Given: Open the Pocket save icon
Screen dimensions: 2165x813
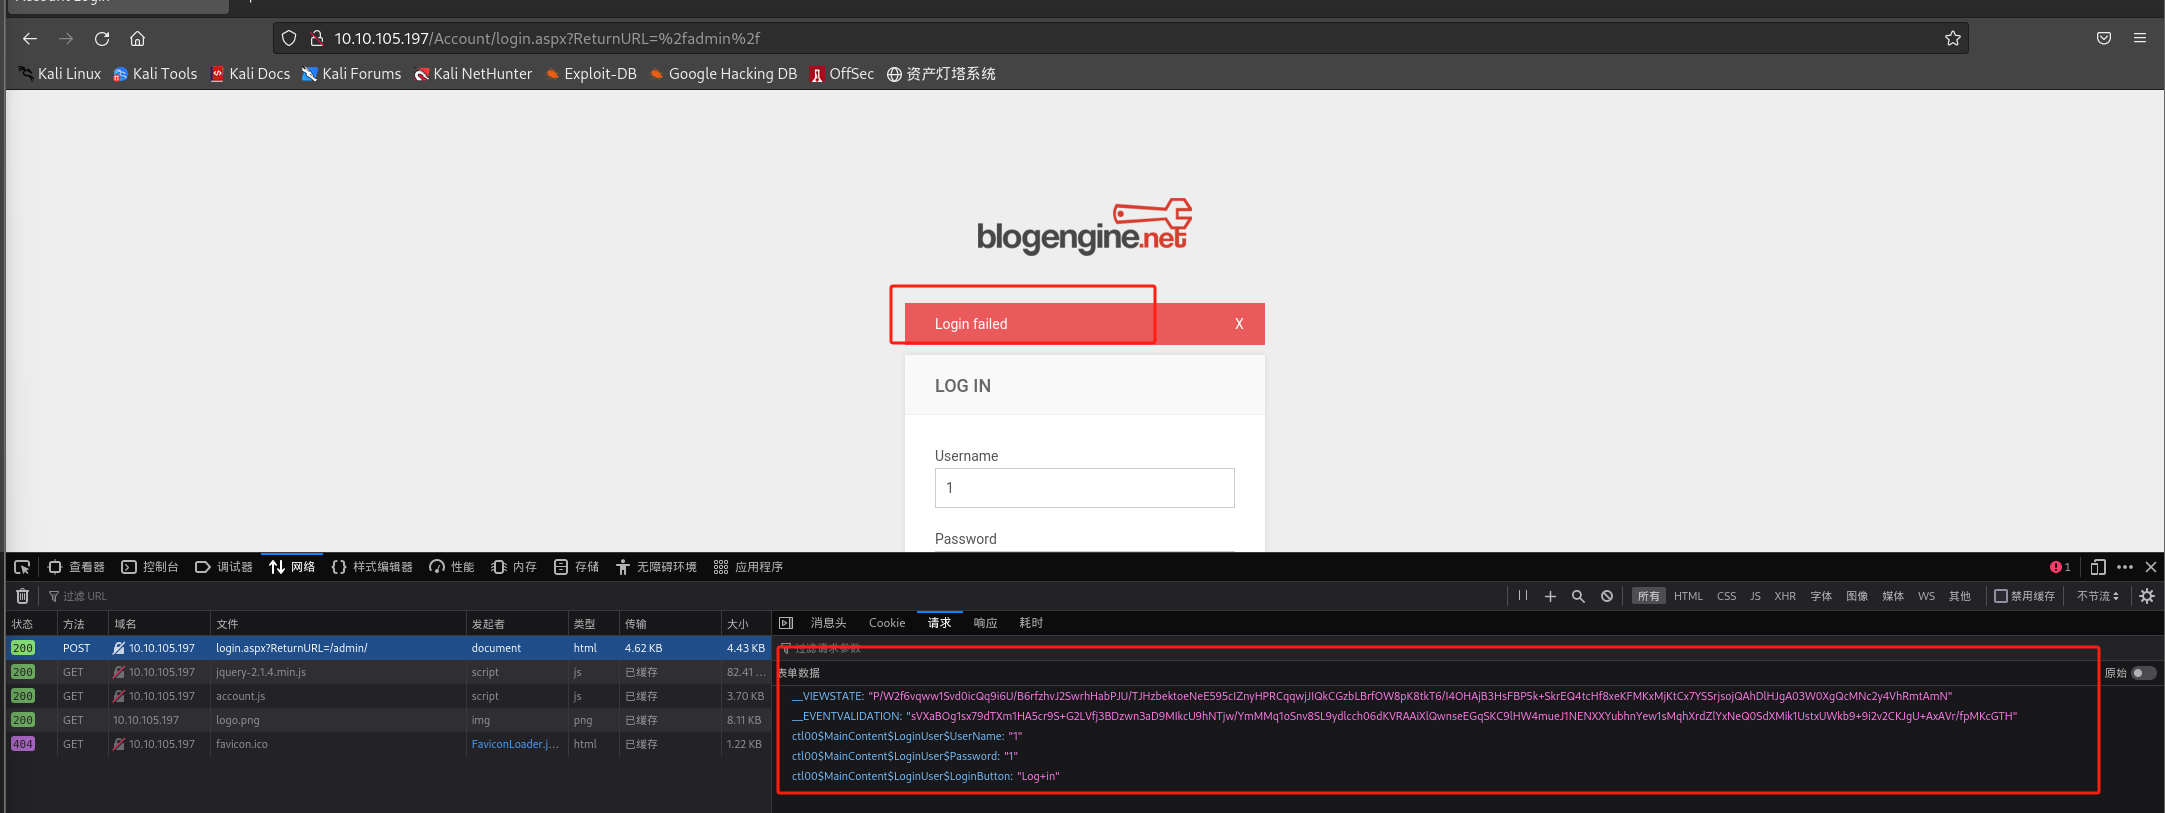Looking at the screenshot, I should 2104,39.
